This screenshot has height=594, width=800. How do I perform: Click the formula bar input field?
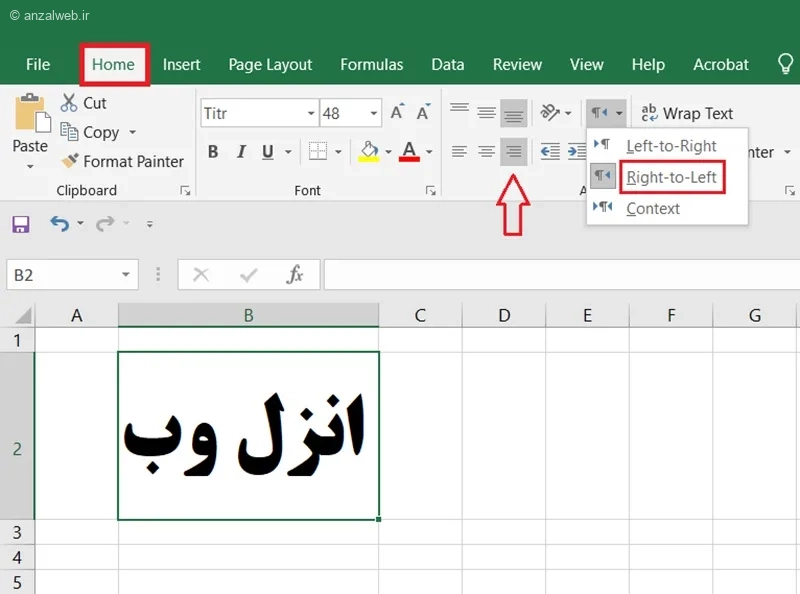point(561,275)
